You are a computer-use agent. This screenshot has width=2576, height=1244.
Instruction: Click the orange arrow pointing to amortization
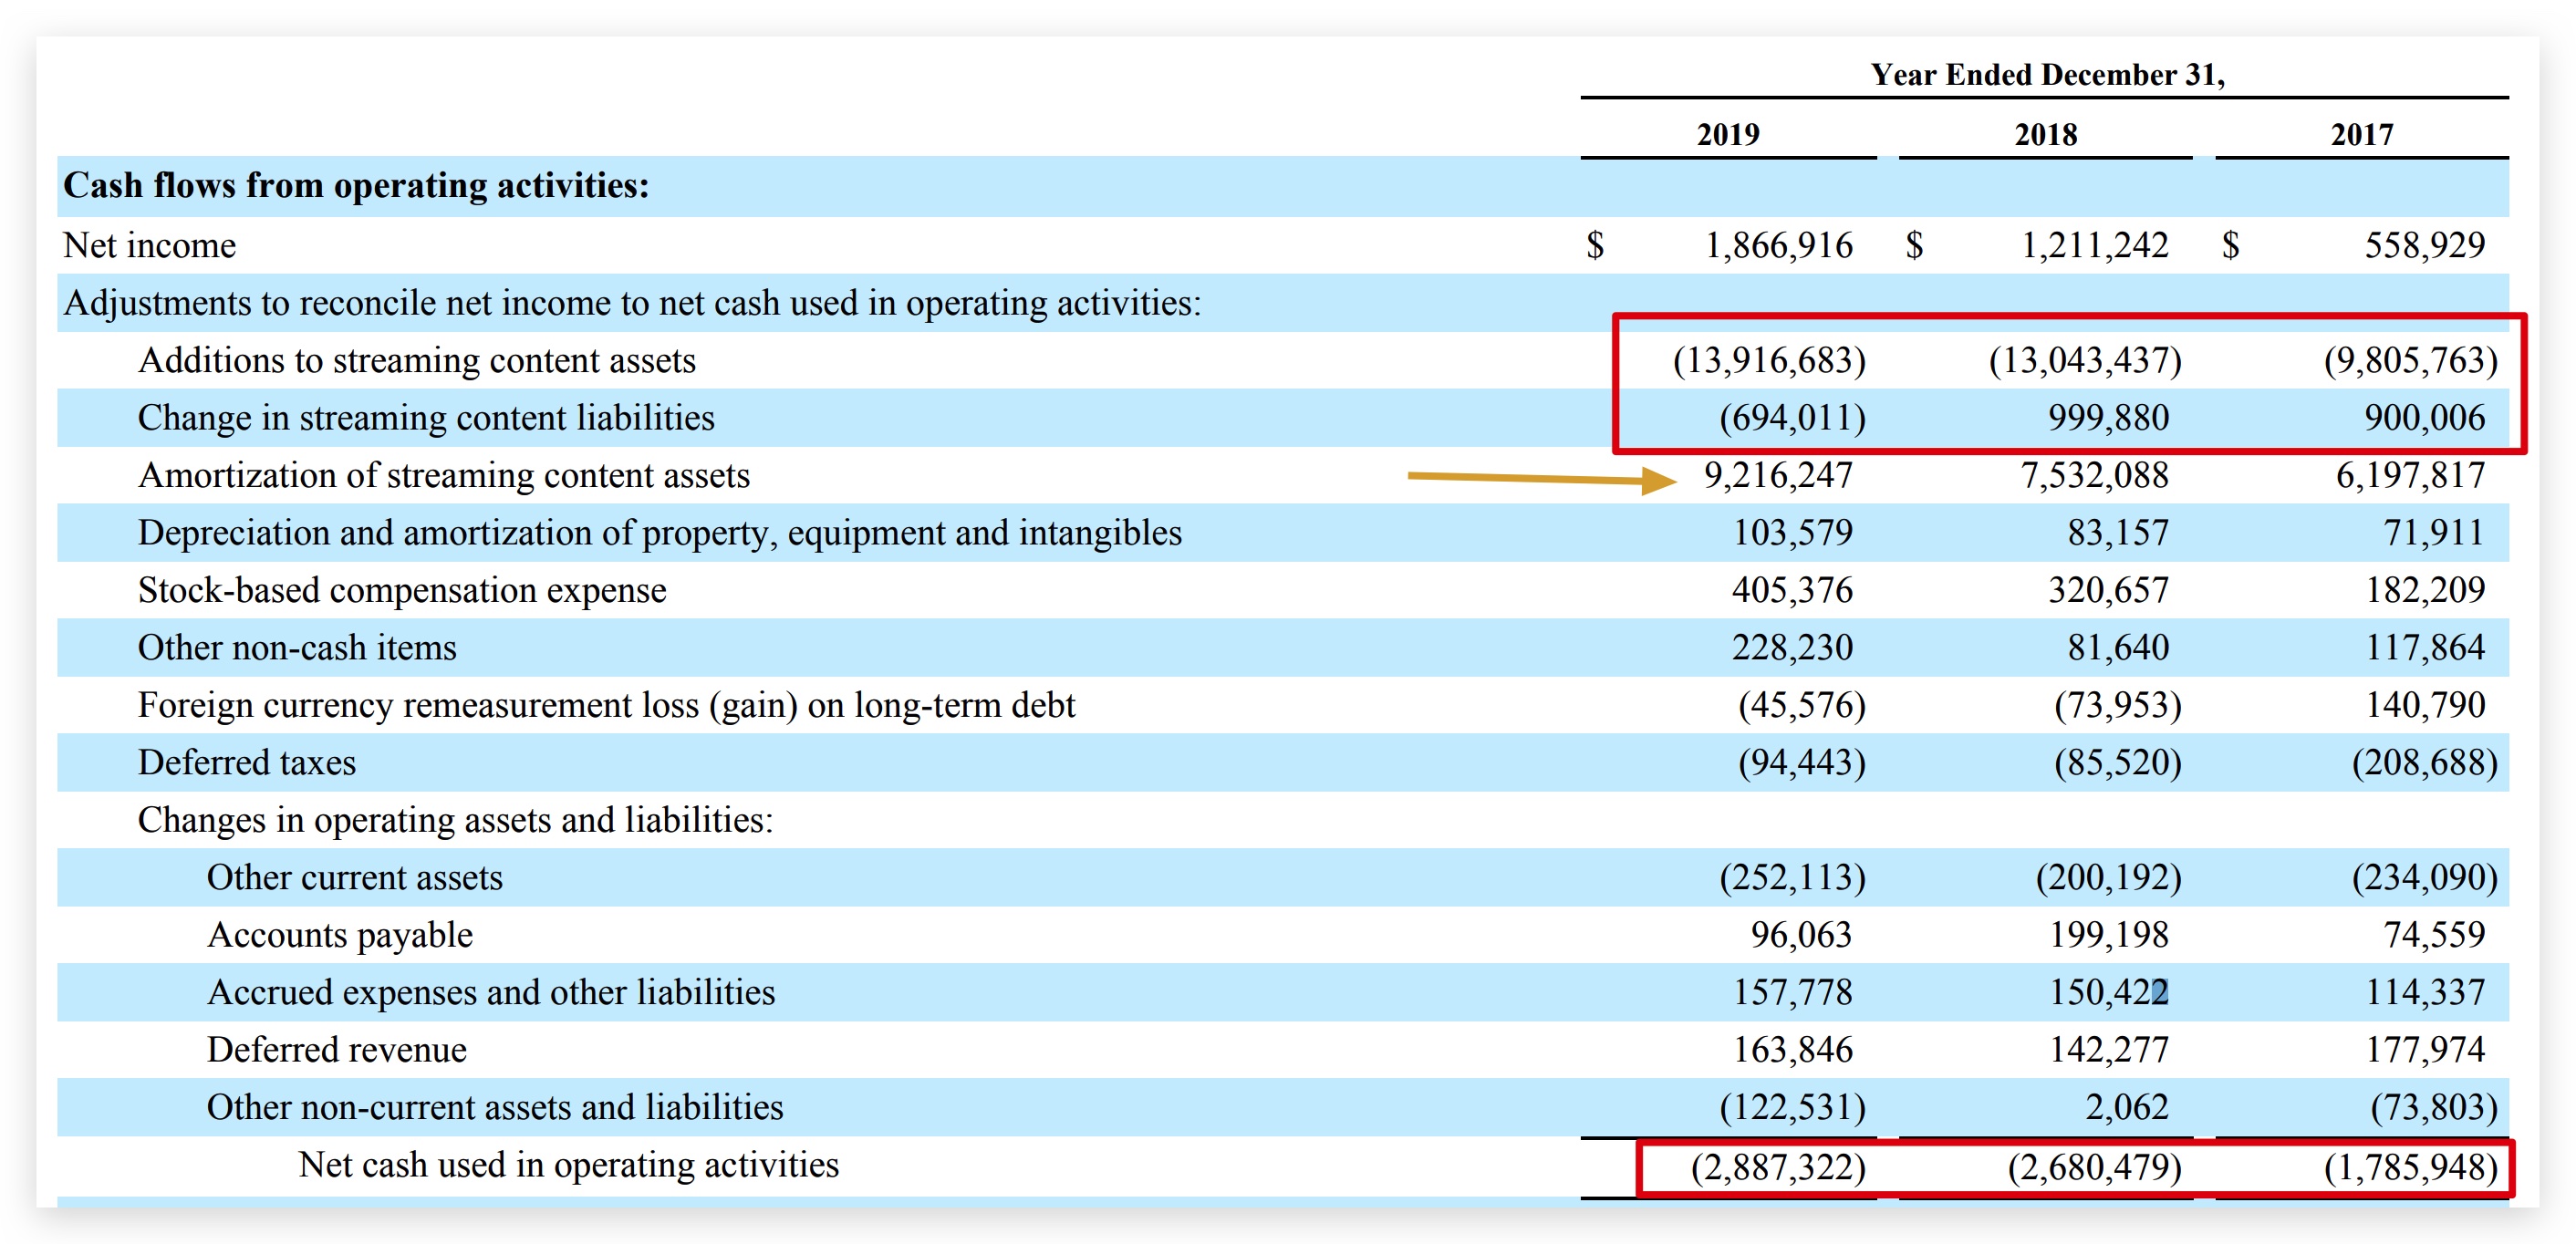click(x=1540, y=479)
